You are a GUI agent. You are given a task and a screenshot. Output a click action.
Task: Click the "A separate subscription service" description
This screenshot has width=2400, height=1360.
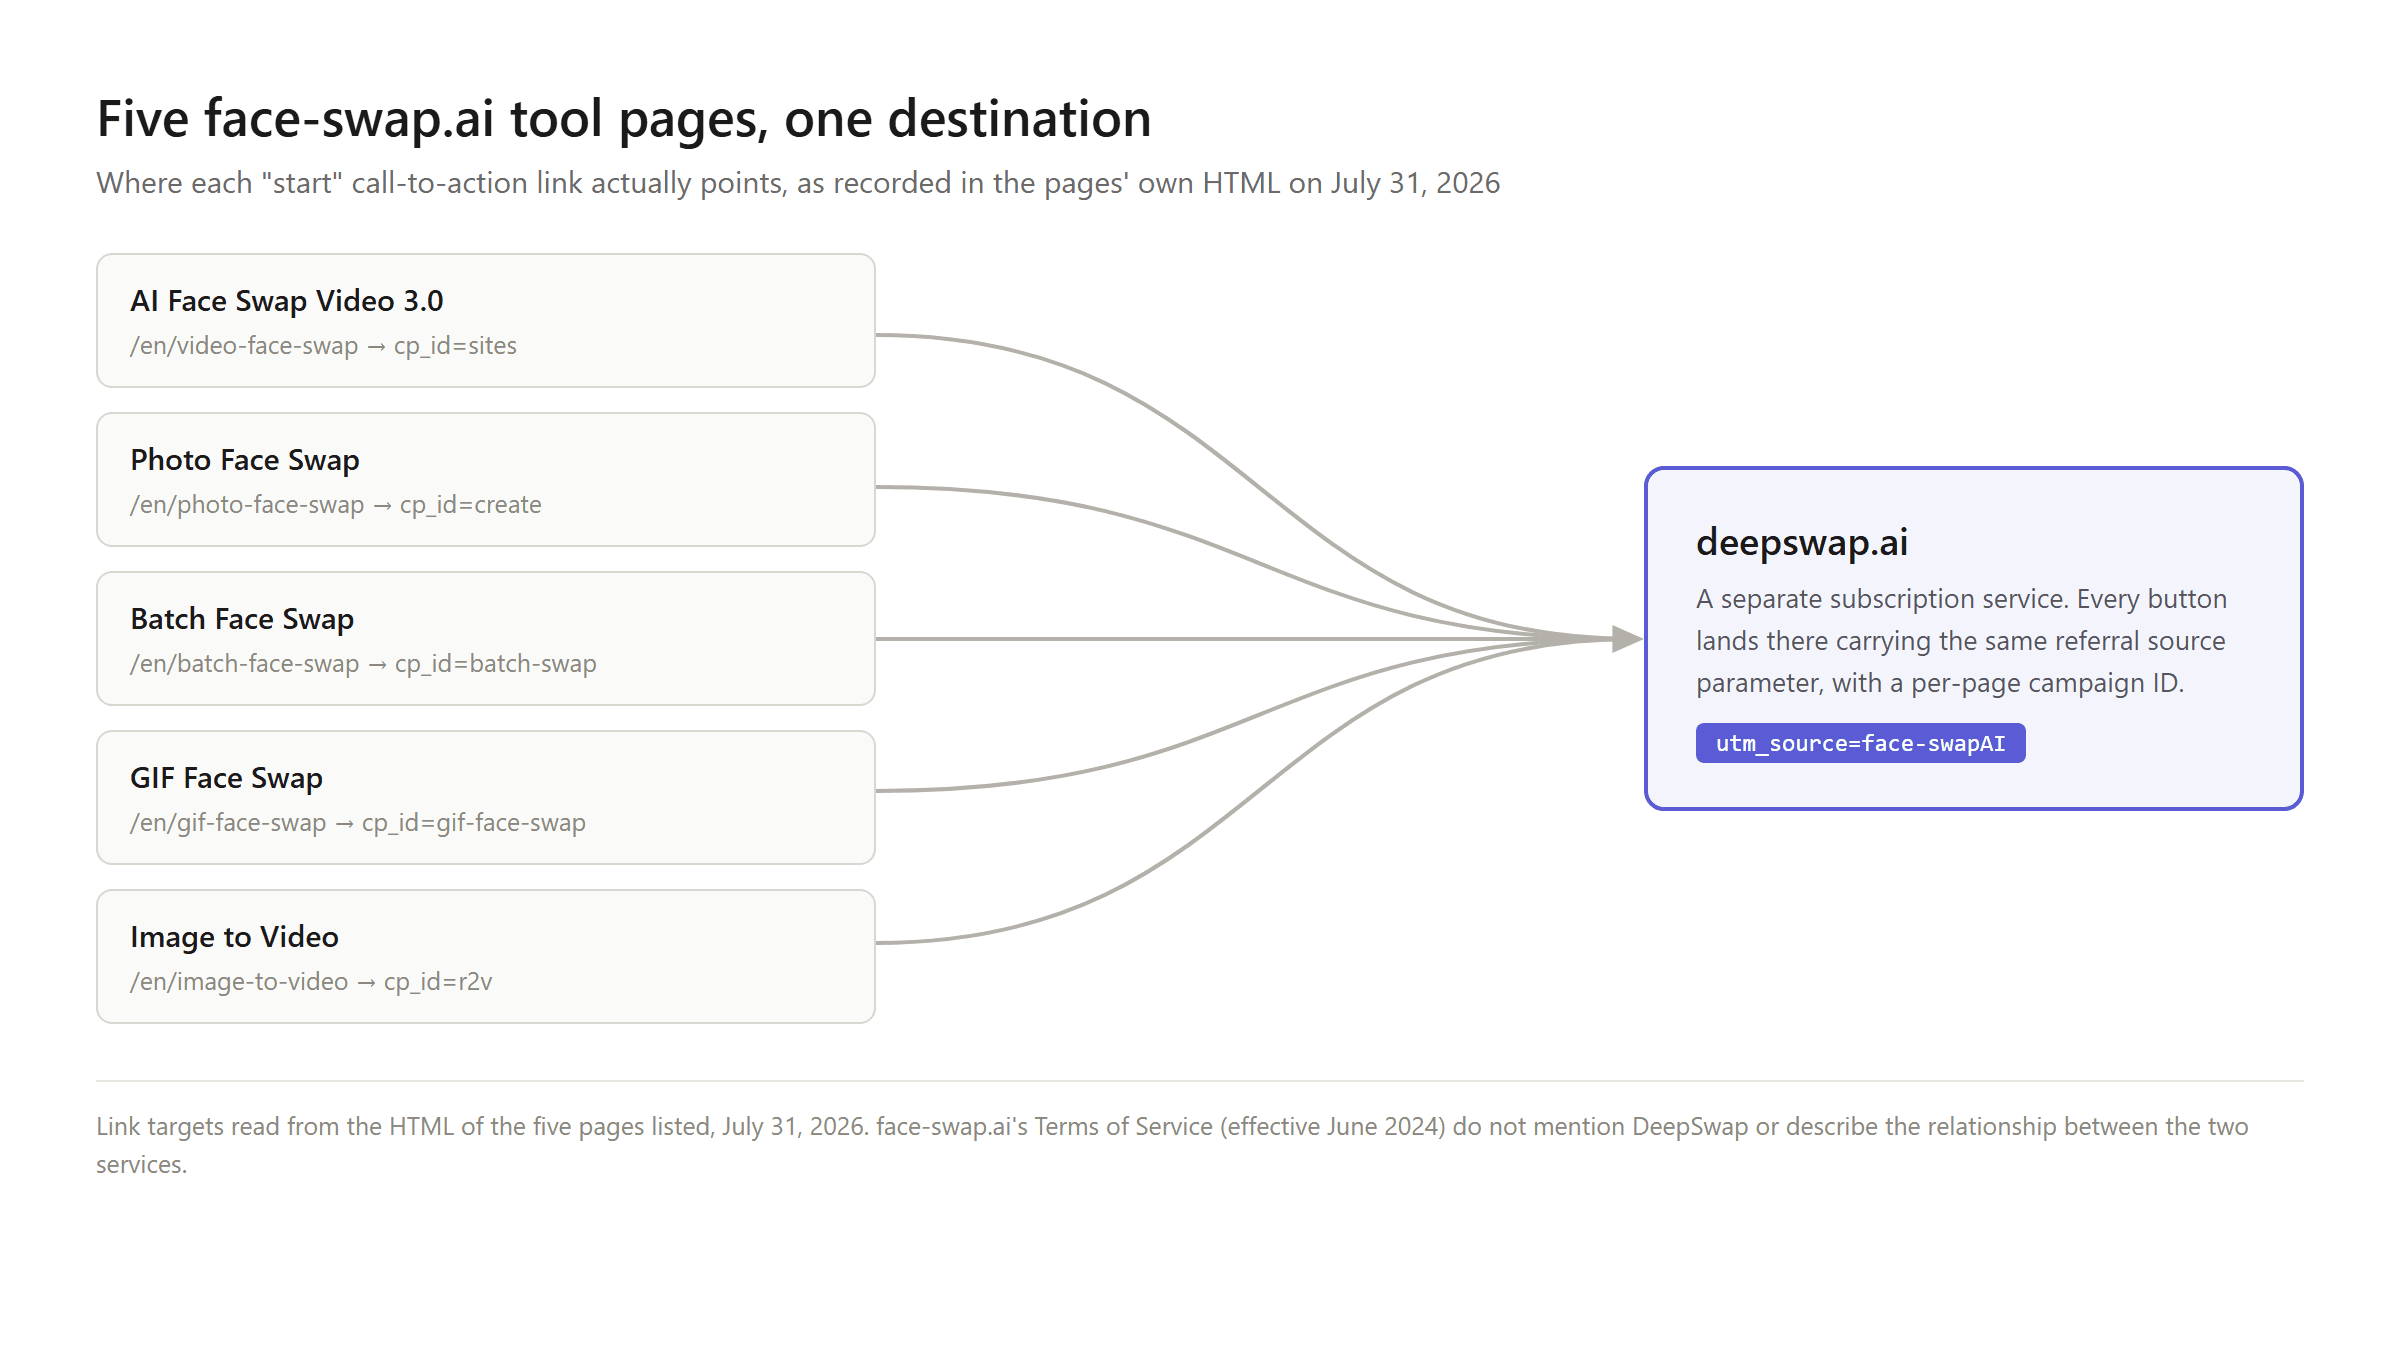click(x=1961, y=641)
